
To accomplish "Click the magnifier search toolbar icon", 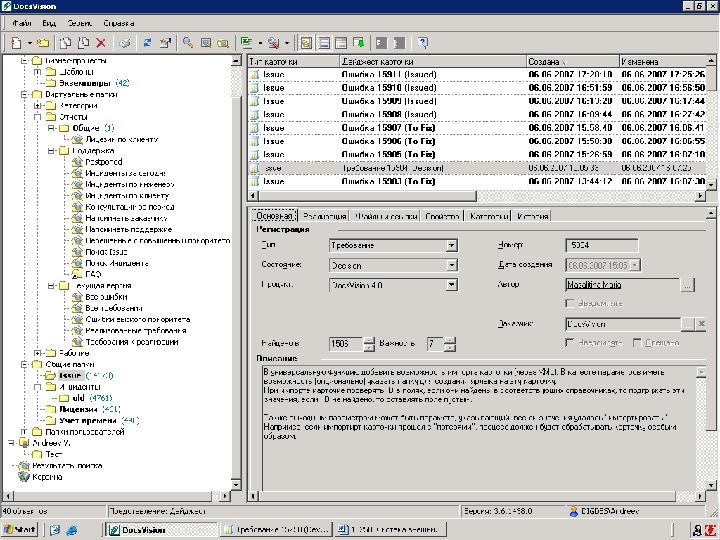I will [x=187, y=43].
